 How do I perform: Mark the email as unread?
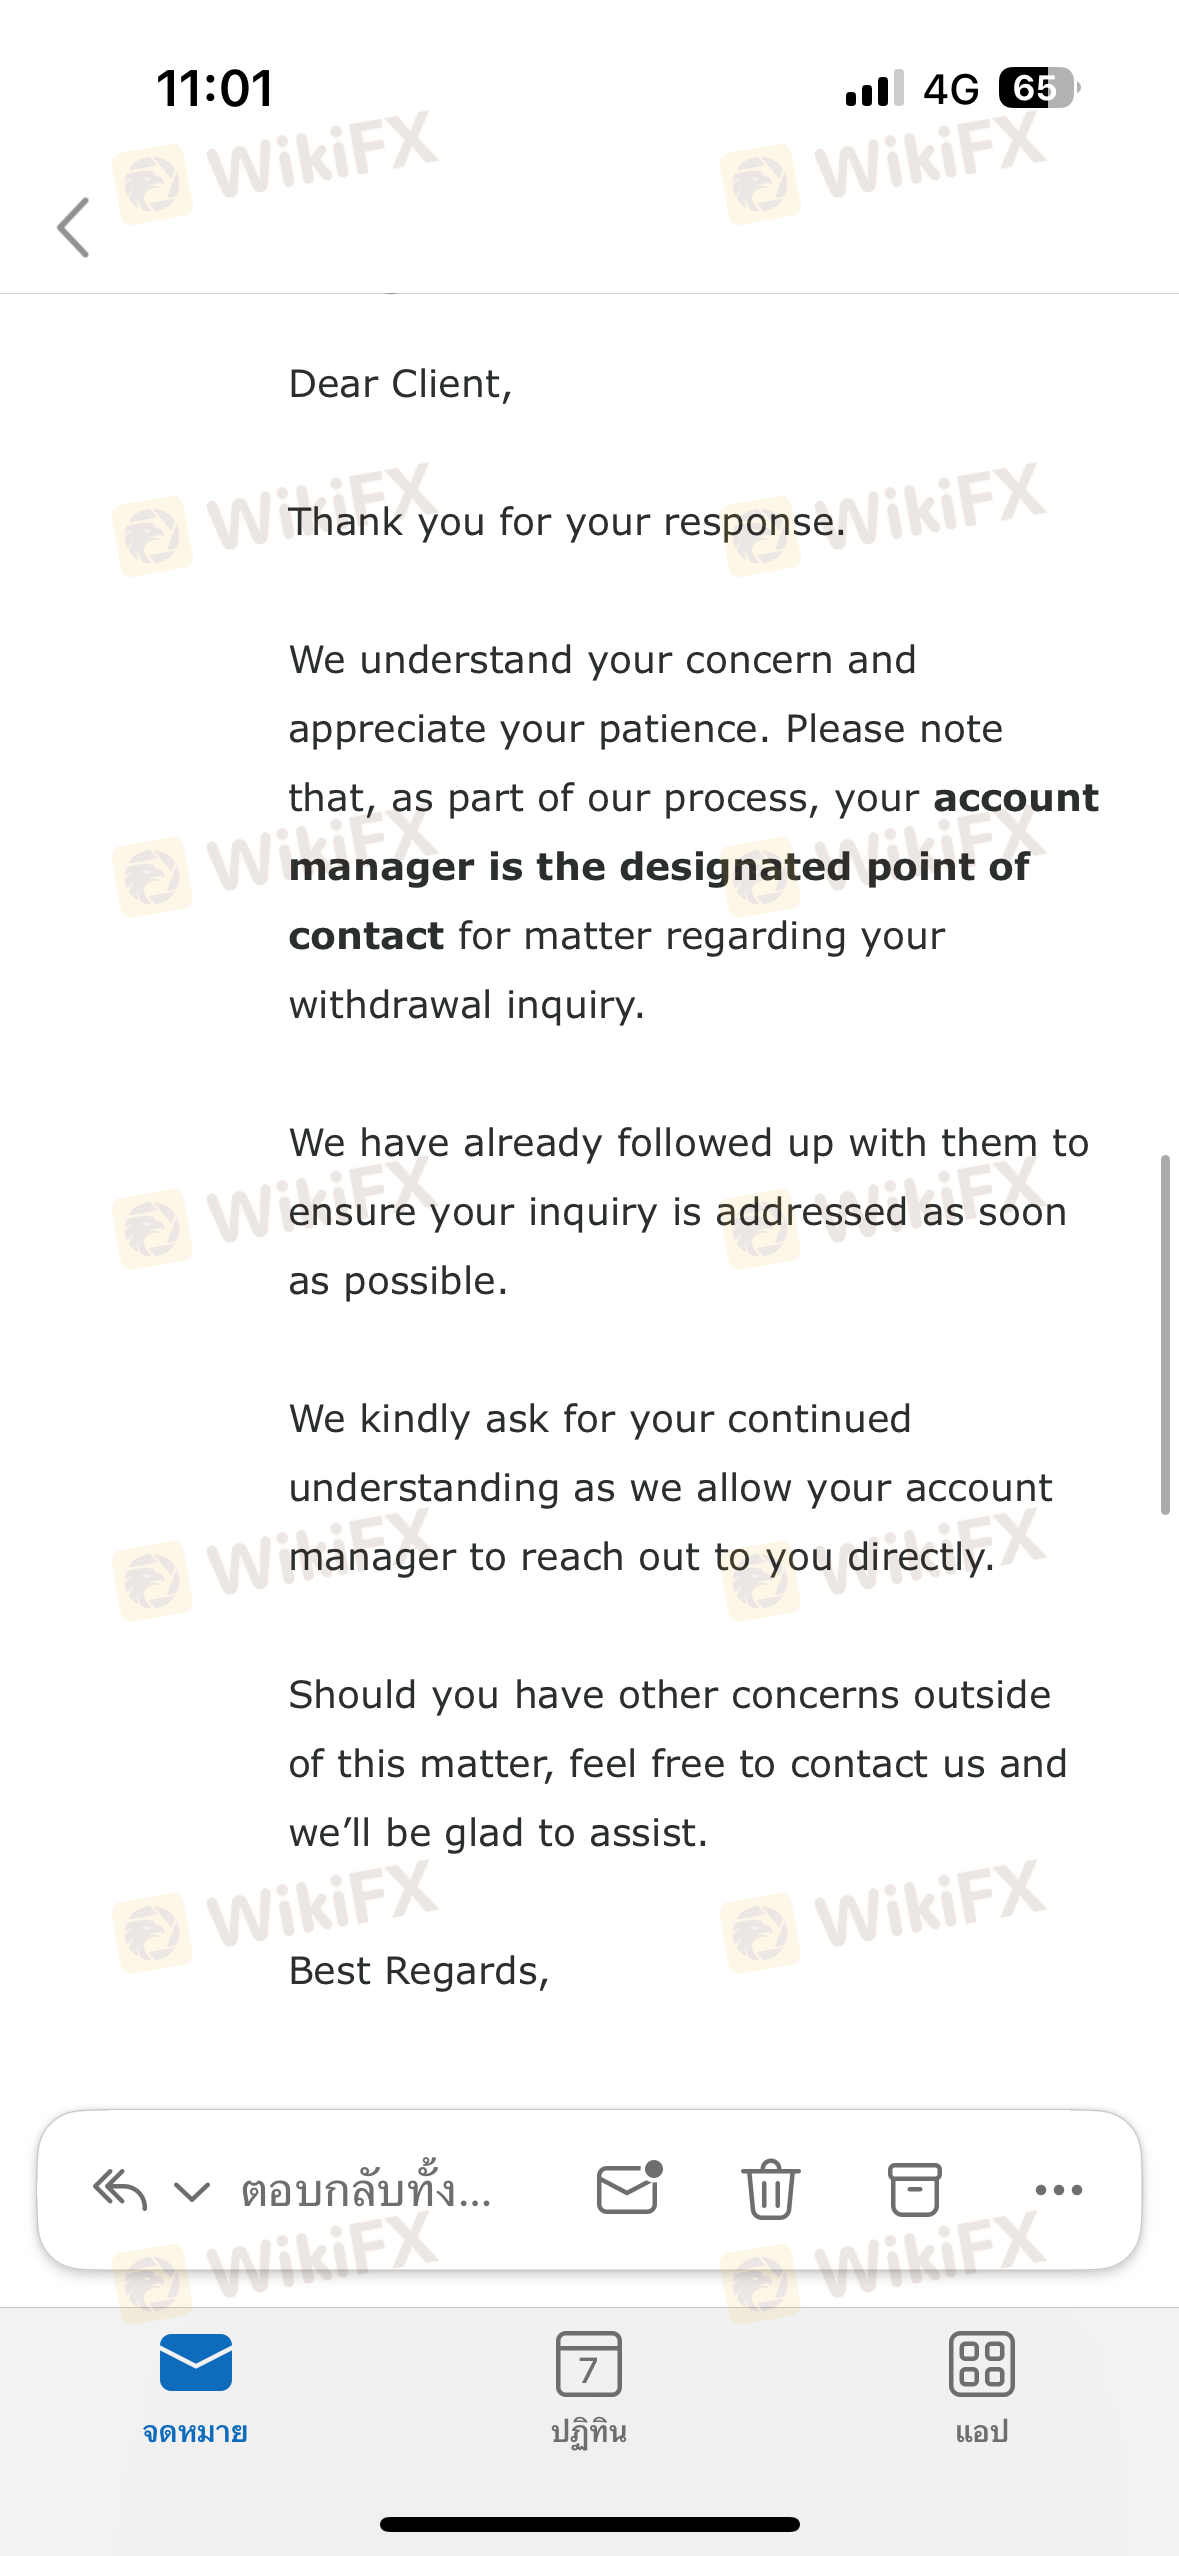[x=629, y=2188]
